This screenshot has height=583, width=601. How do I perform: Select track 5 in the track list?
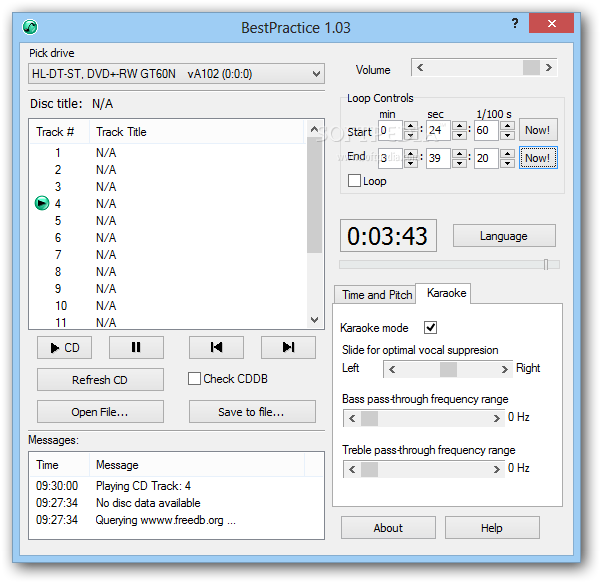click(167, 220)
